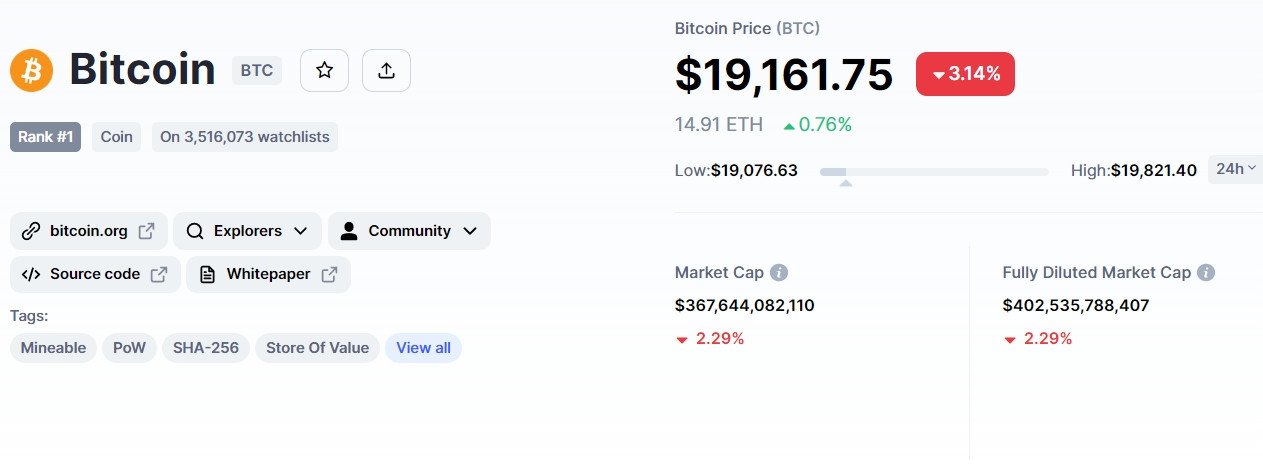Click the Source code brackets icon
1263x470 pixels.
point(31,274)
